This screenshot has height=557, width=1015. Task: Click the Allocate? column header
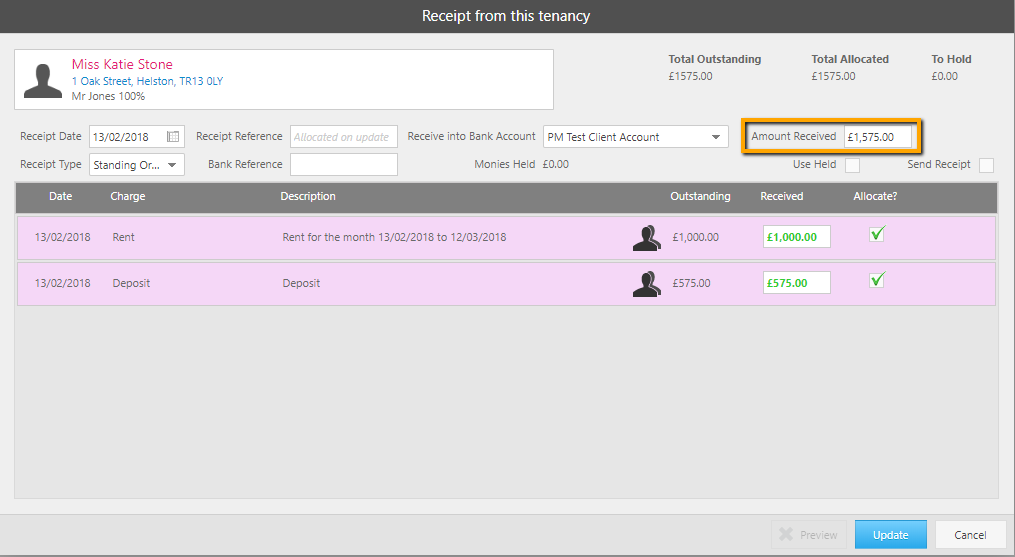tap(875, 196)
